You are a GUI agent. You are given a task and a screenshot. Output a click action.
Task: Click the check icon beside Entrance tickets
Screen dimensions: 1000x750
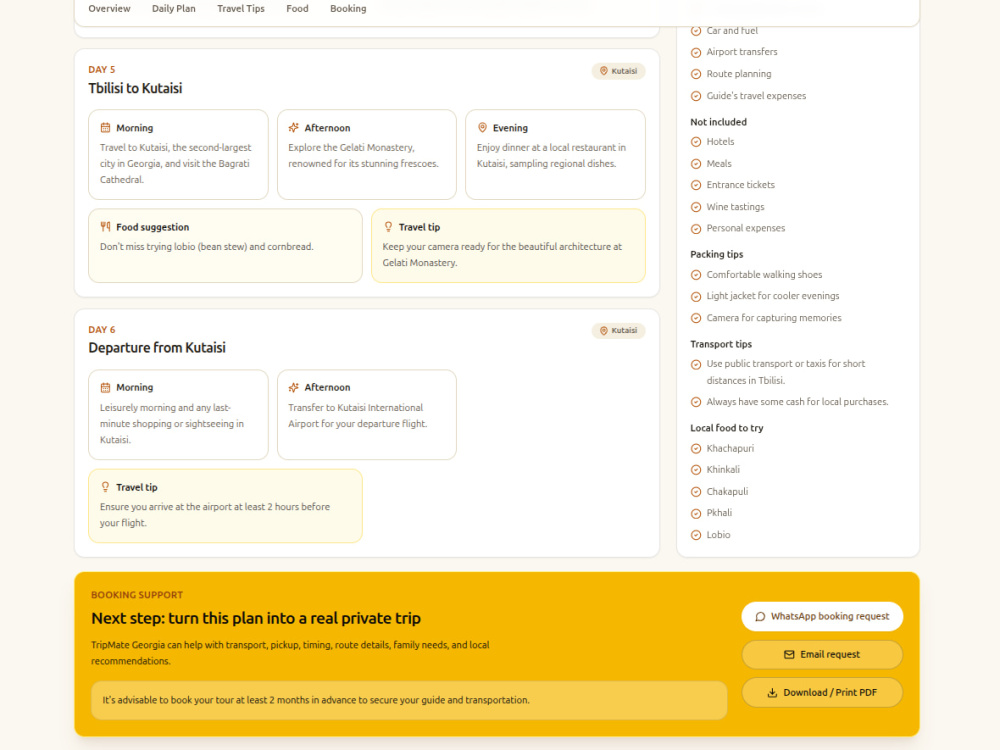(x=696, y=185)
